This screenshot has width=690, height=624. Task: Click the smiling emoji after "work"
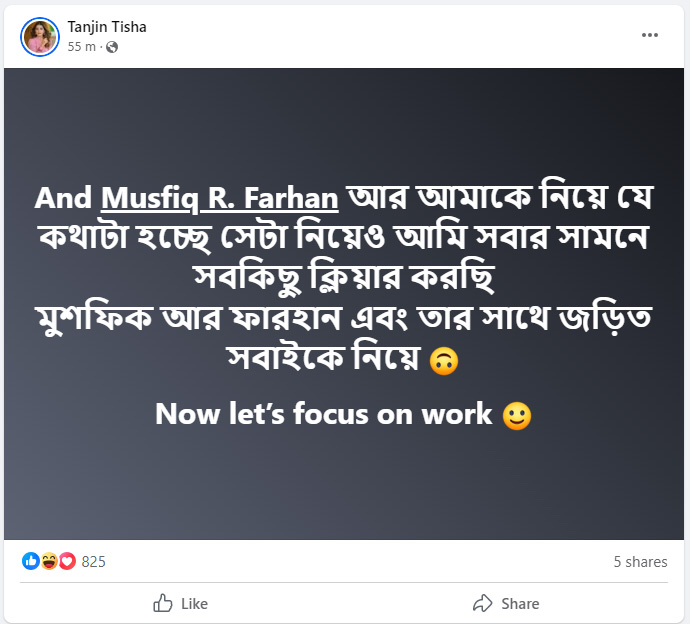pos(517,415)
